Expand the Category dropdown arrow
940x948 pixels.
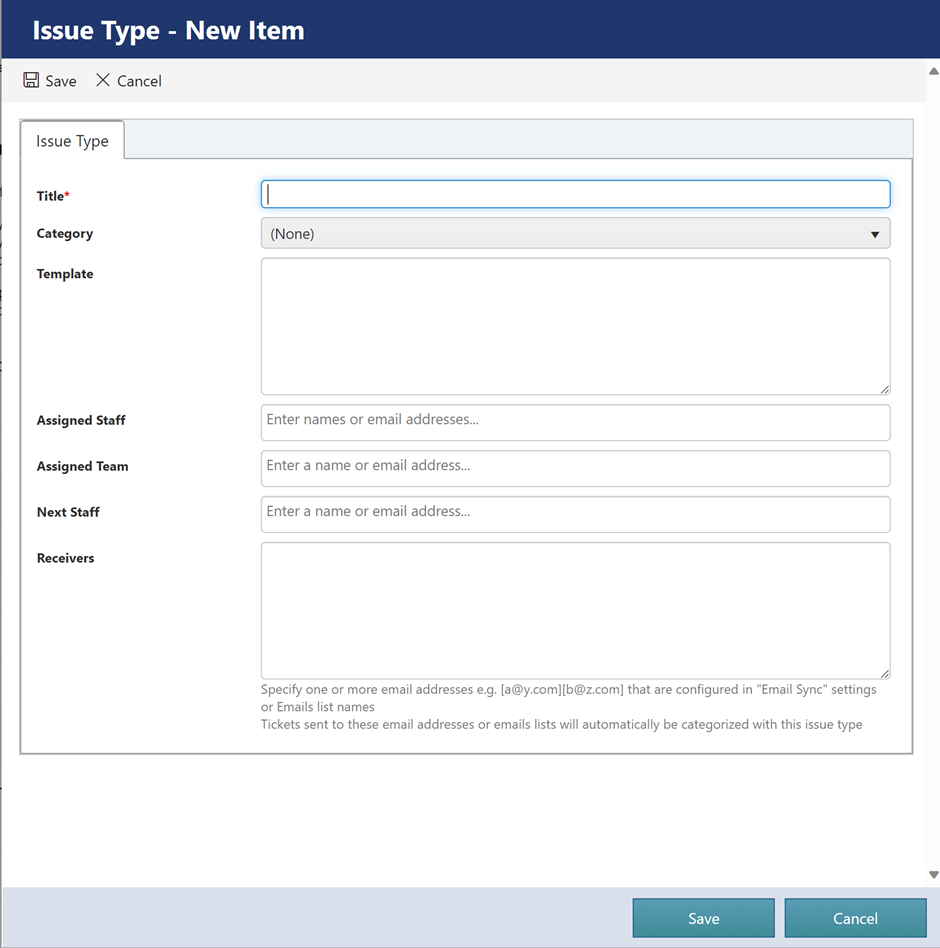point(874,234)
